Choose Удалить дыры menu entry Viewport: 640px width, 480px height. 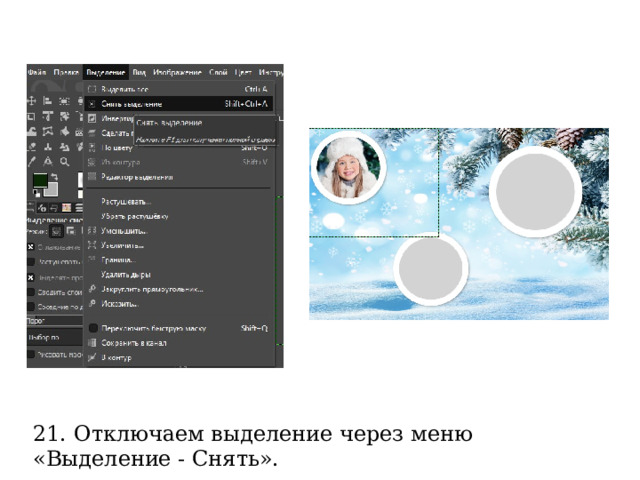[x=178, y=275]
